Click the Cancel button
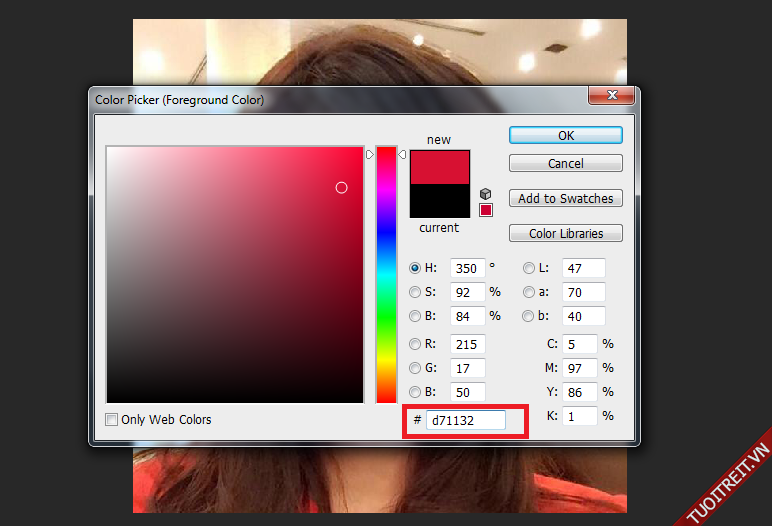This screenshot has height=526, width=772. click(565, 163)
